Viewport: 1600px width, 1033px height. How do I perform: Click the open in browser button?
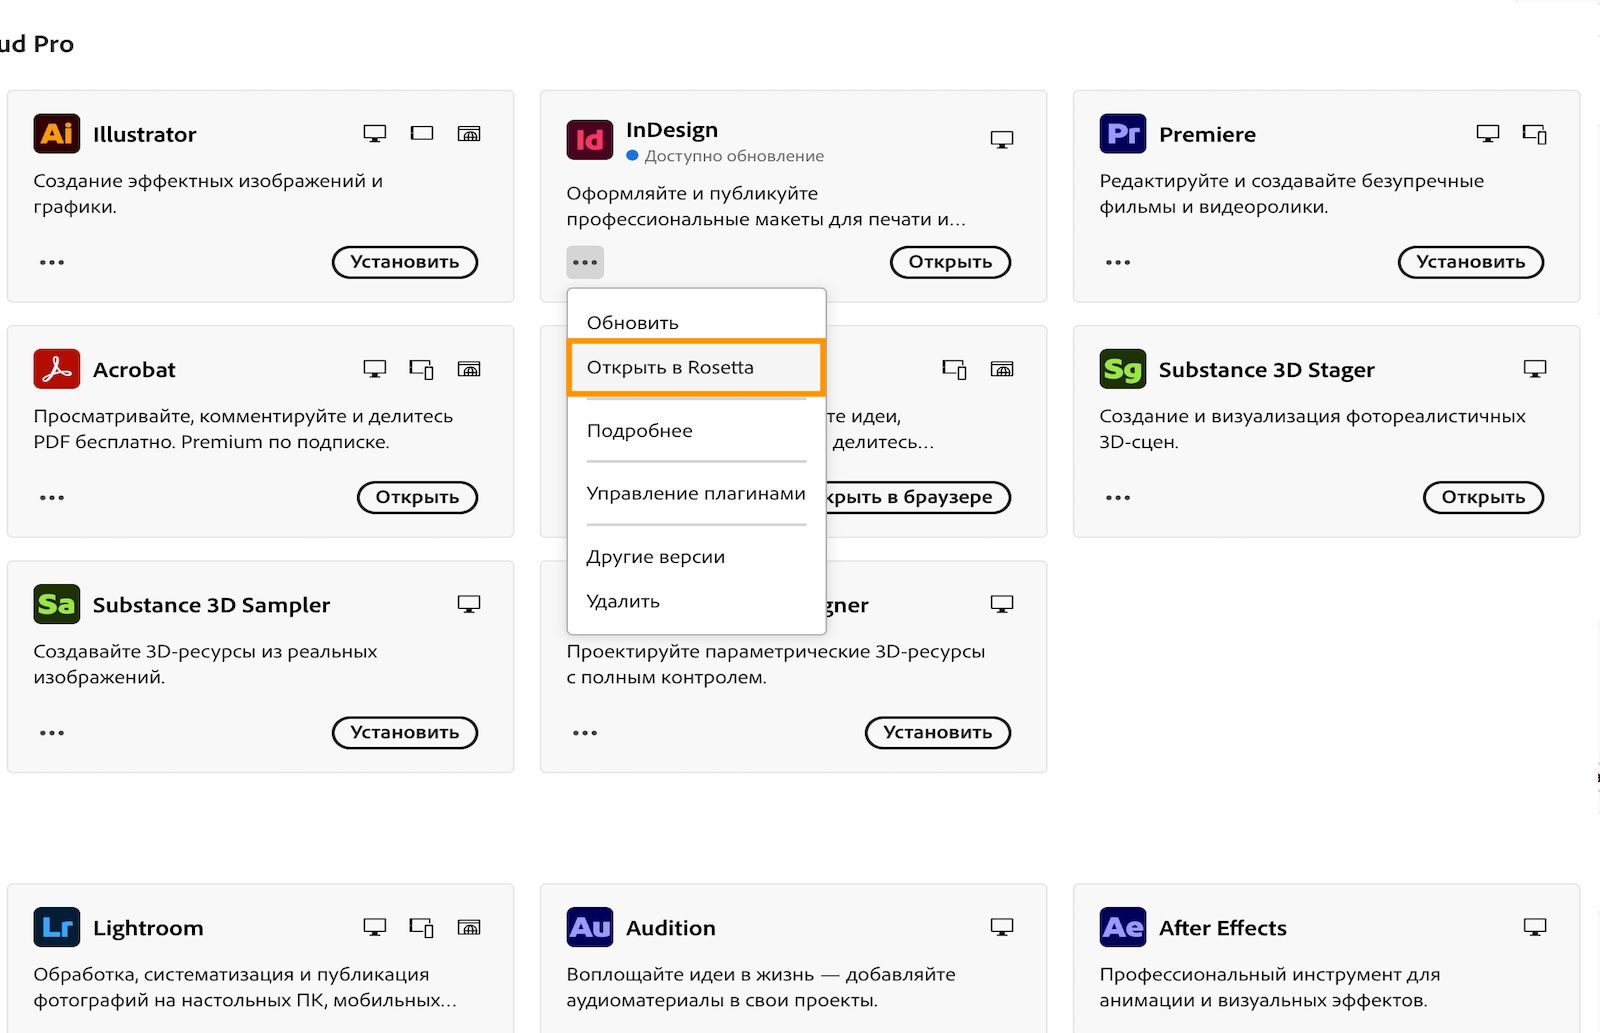pos(918,497)
